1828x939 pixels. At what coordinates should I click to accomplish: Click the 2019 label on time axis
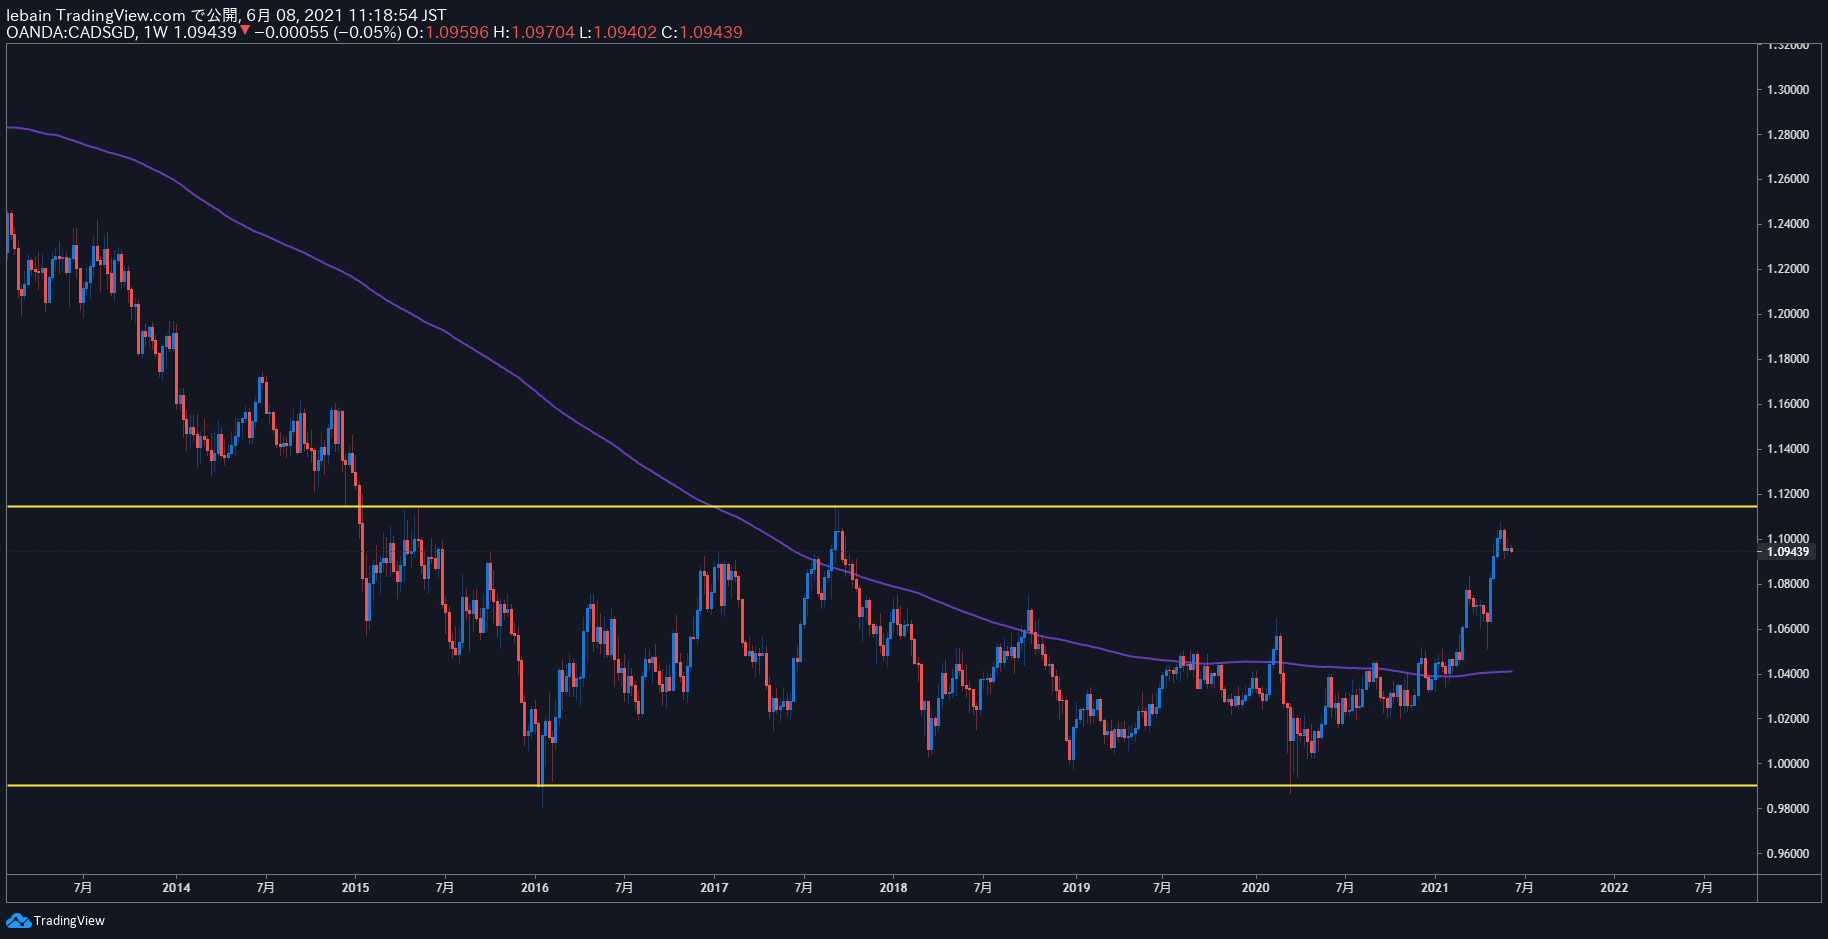tap(1076, 887)
